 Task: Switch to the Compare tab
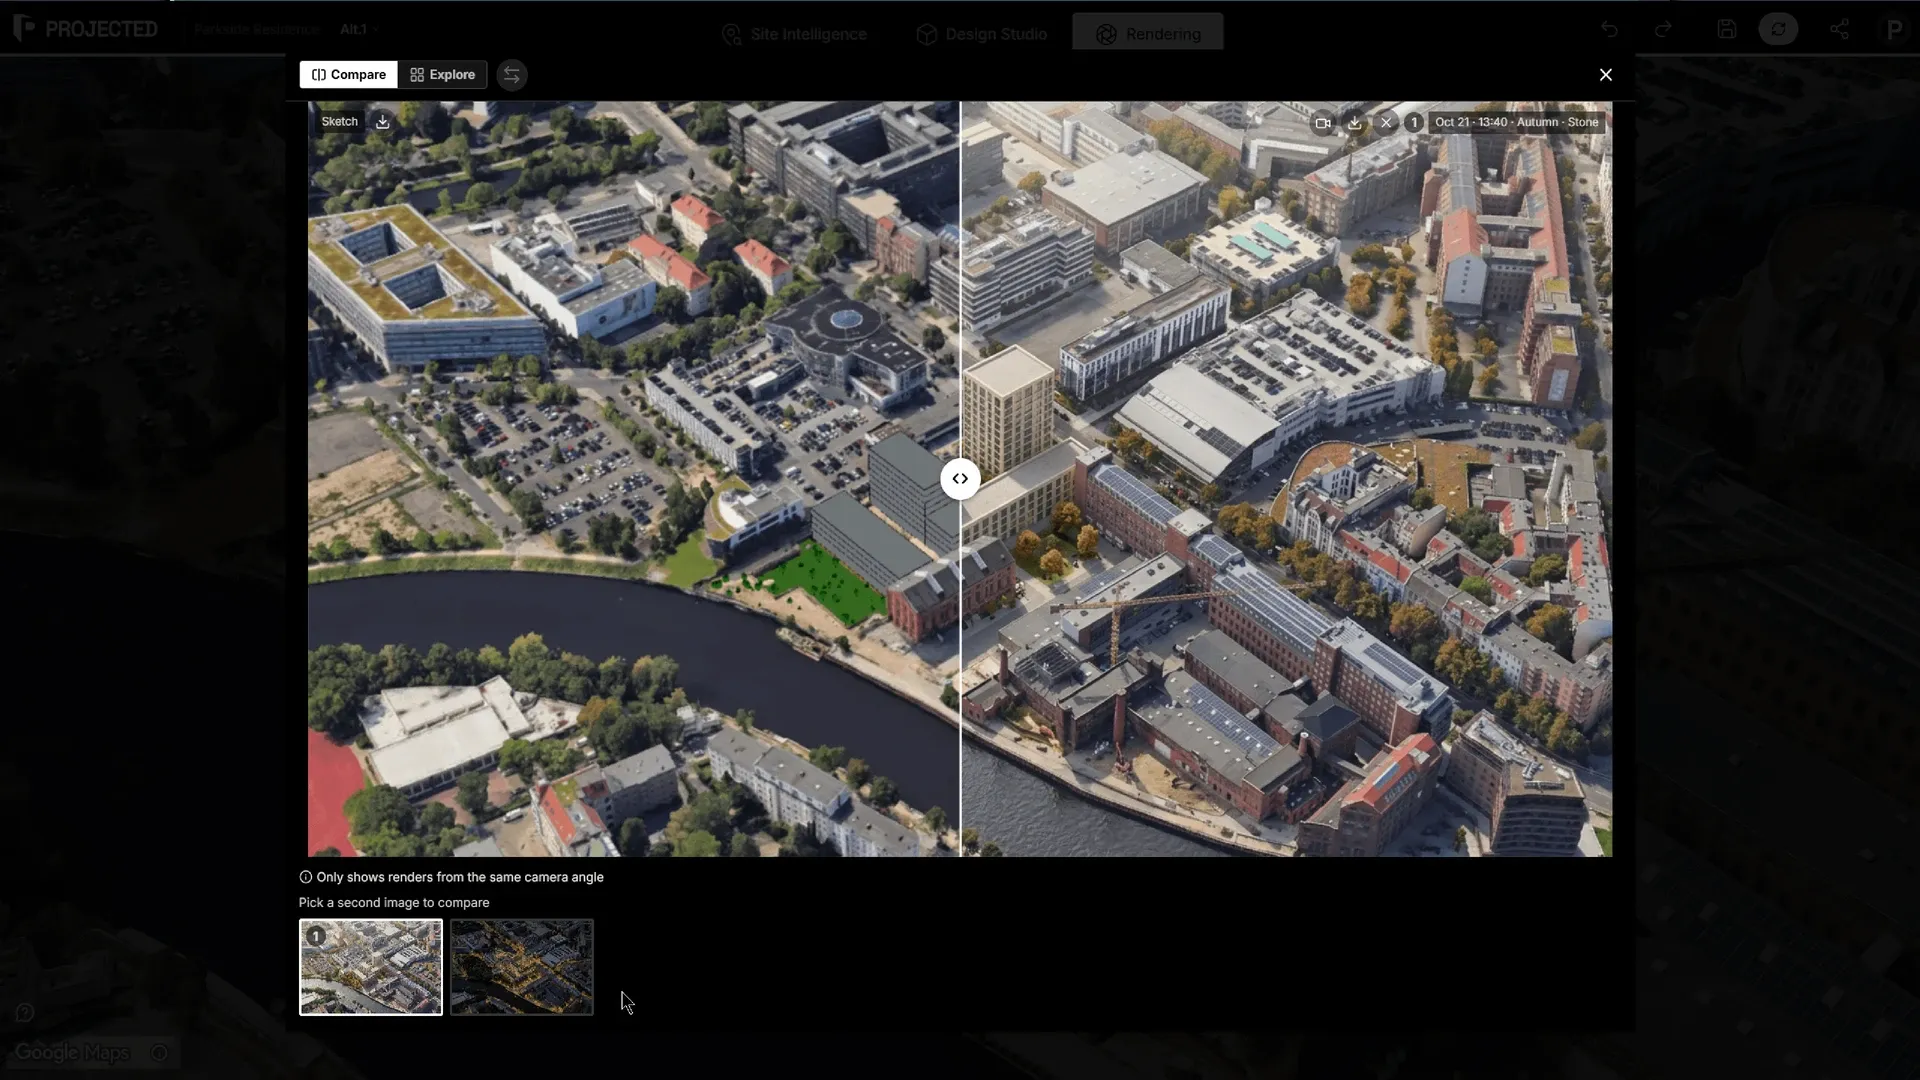[x=348, y=75]
